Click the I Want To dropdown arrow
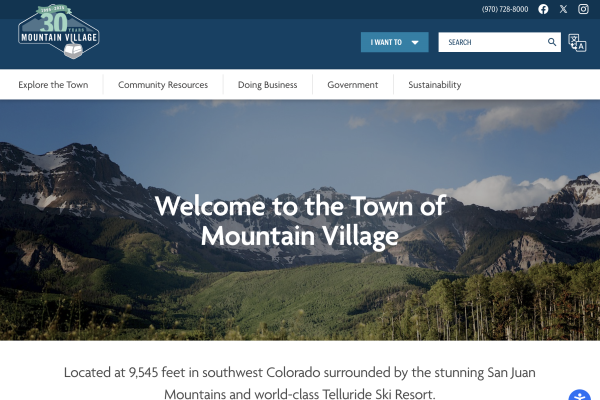Image resolution: width=600 pixels, height=400 pixels. pos(415,42)
